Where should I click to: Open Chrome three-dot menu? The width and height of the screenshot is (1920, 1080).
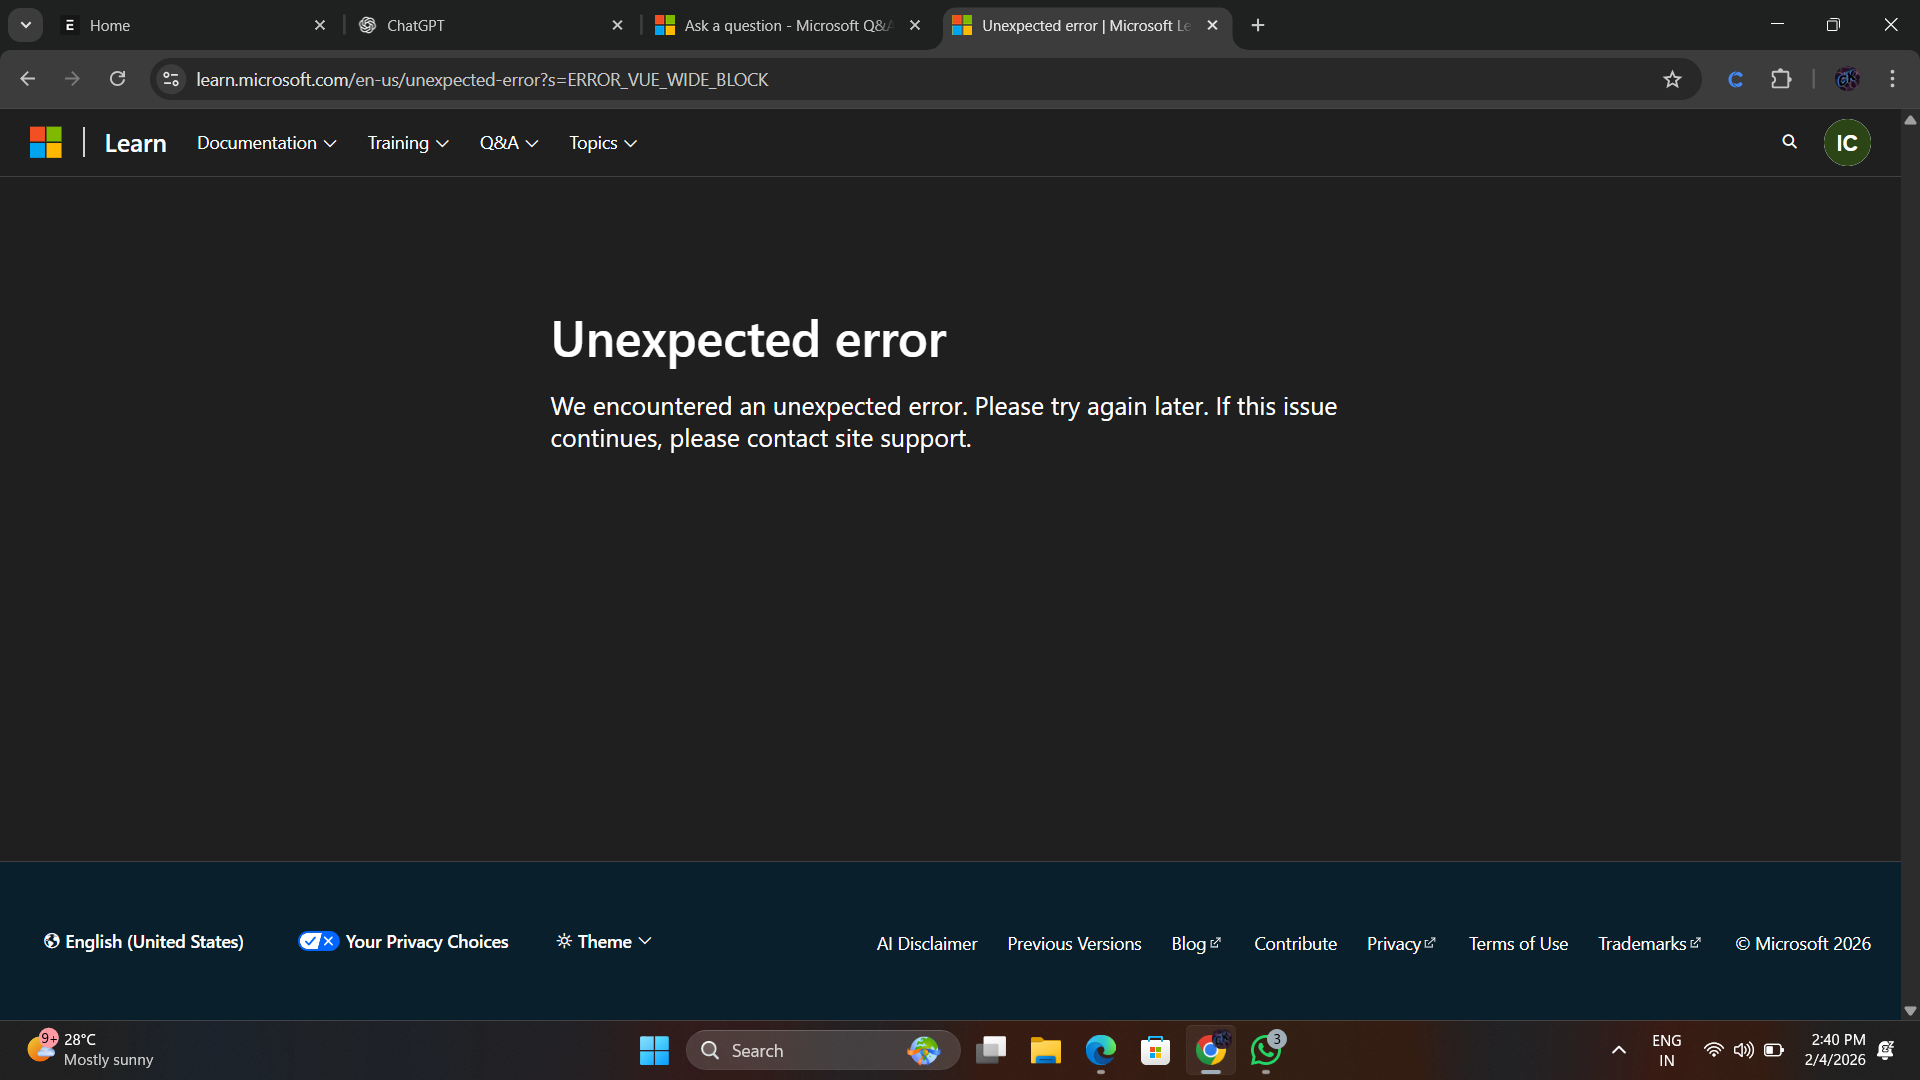(x=1892, y=79)
